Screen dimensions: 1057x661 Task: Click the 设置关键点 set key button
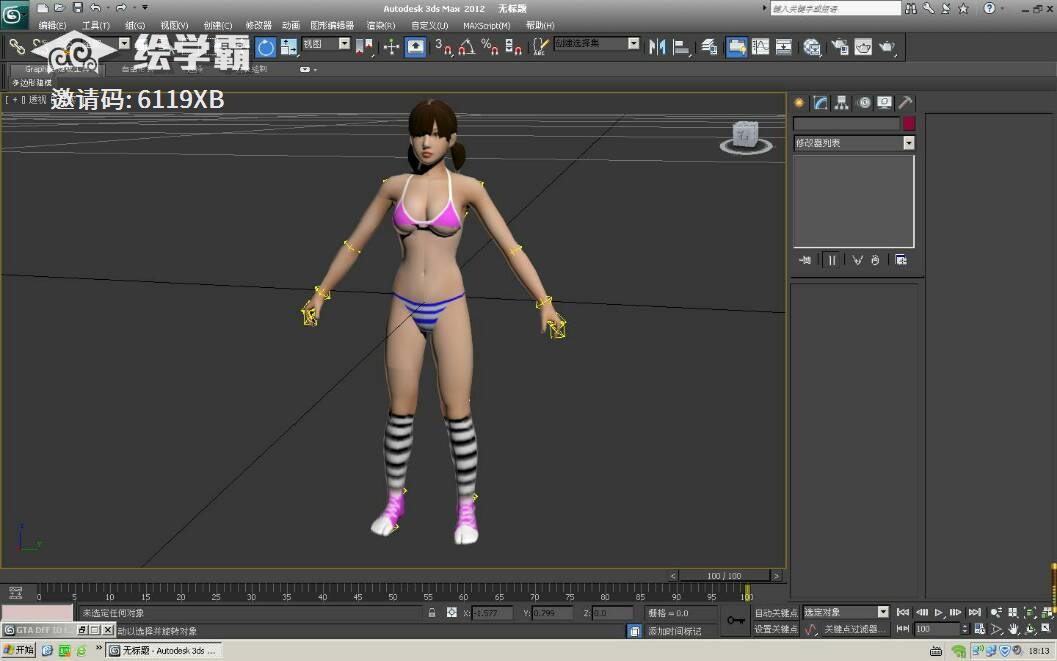point(775,629)
